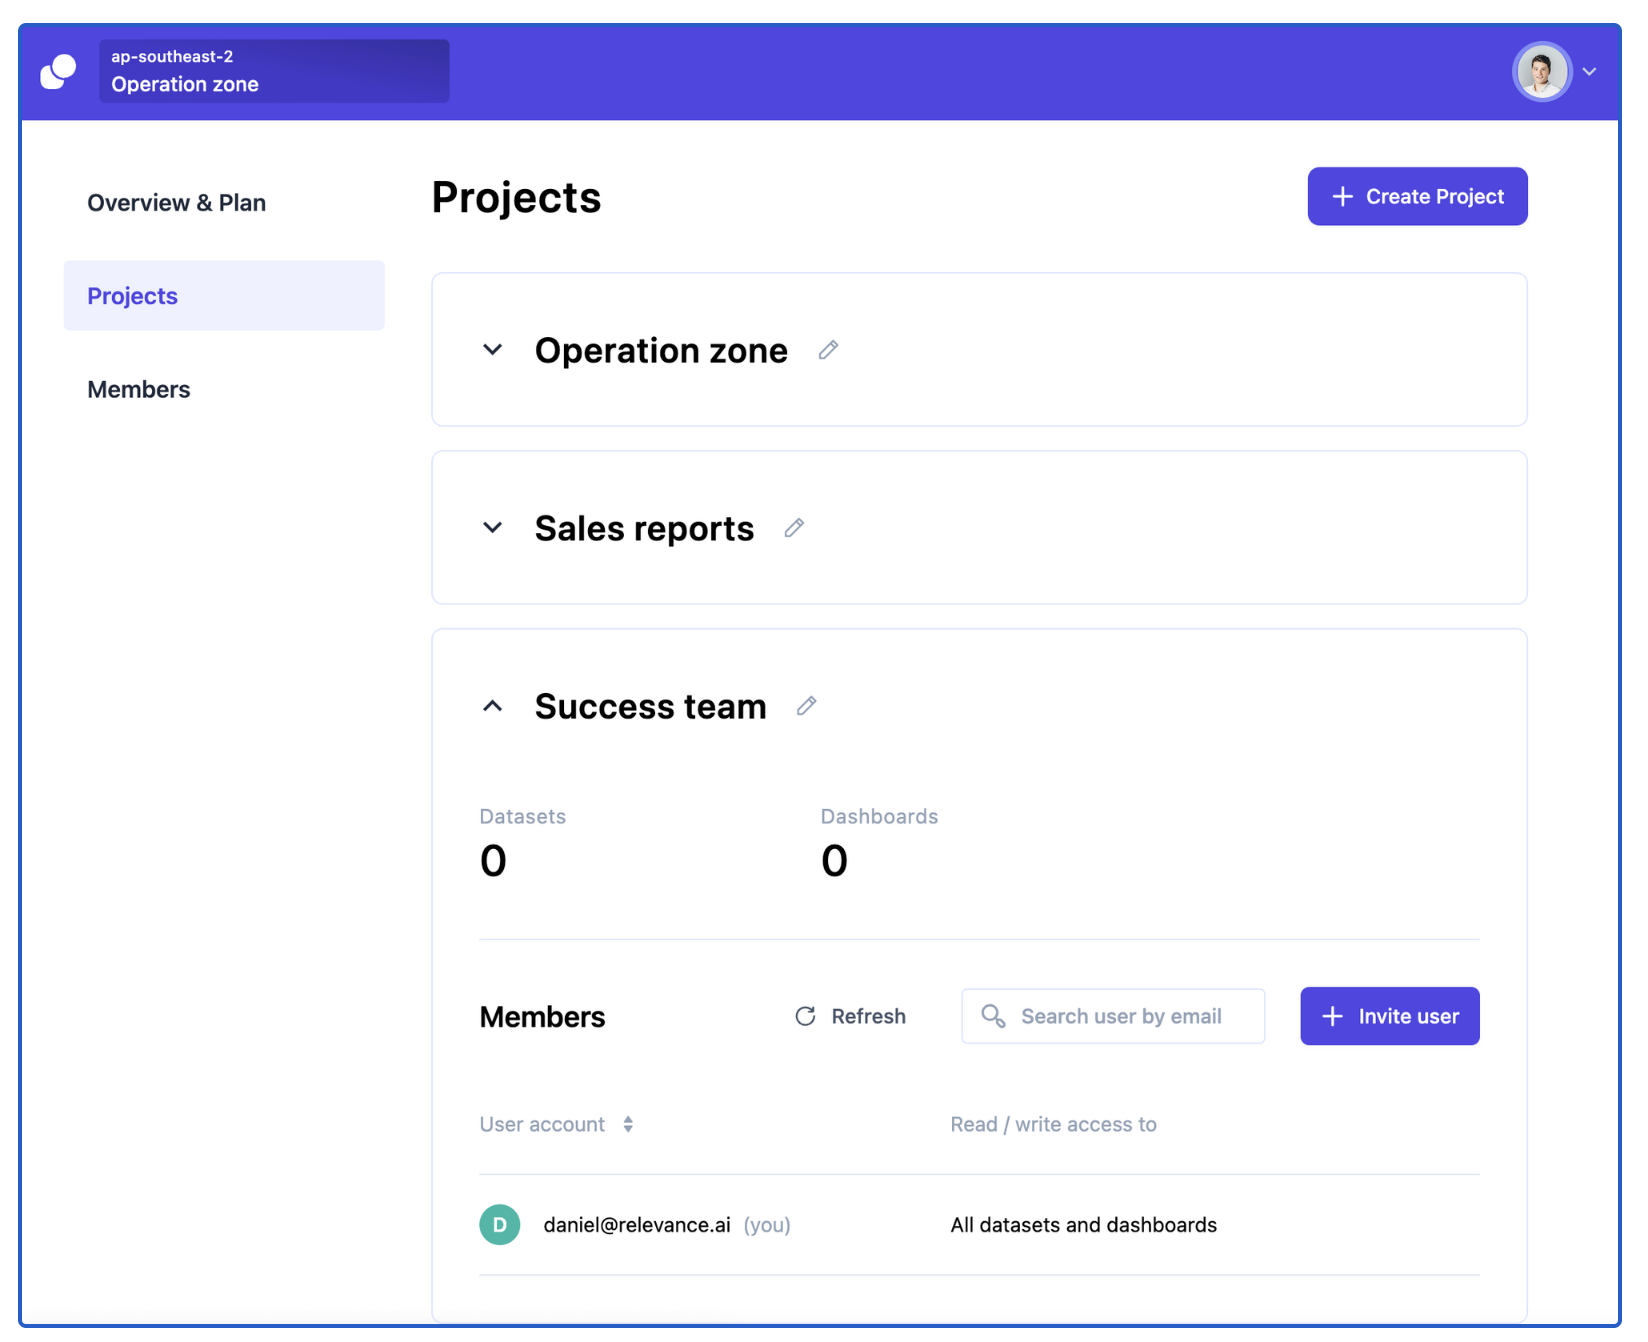Viewport: 1648px width, 1342px height.
Task: Select Projects in the sidebar
Action: tap(224, 296)
